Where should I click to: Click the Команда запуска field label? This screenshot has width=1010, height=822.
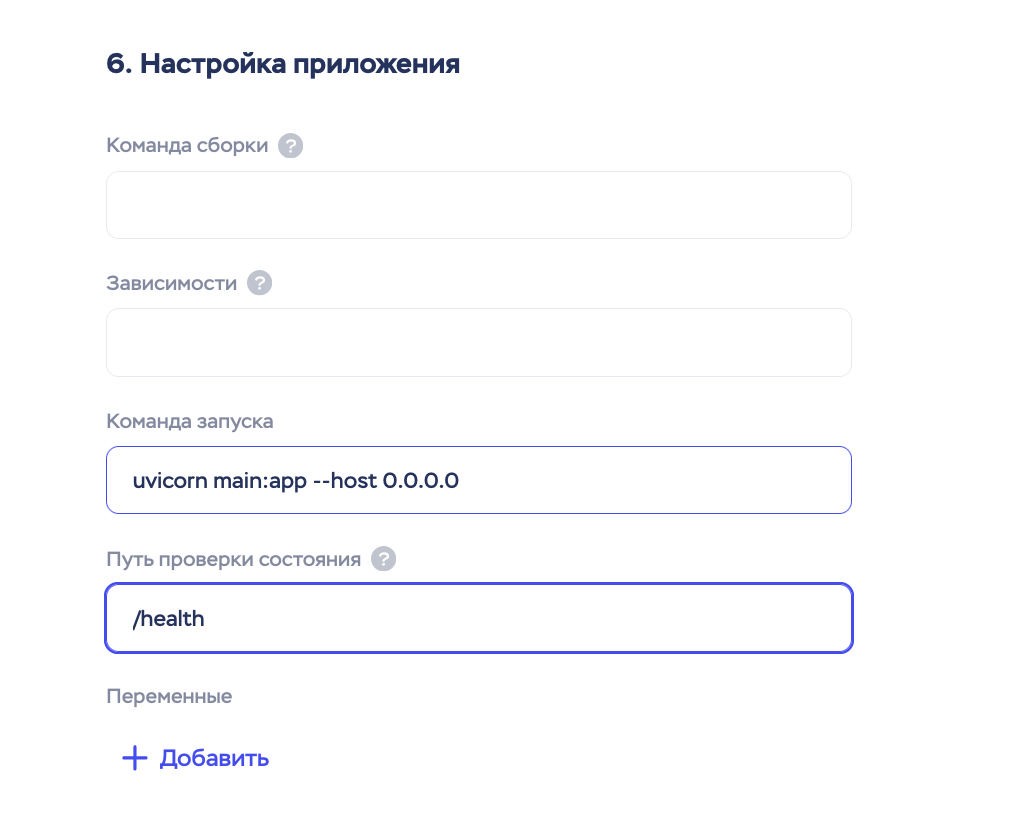point(189,421)
